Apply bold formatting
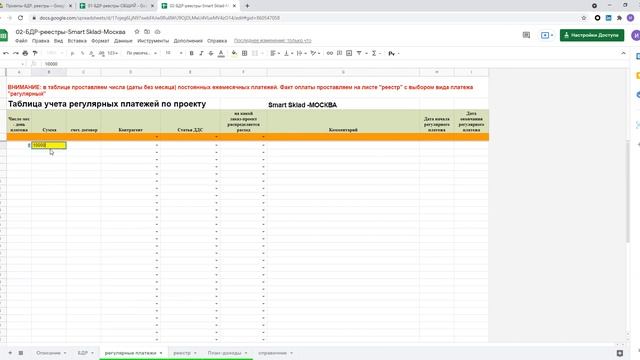The height and width of the screenshot is (360, 640). click(191, 53)
